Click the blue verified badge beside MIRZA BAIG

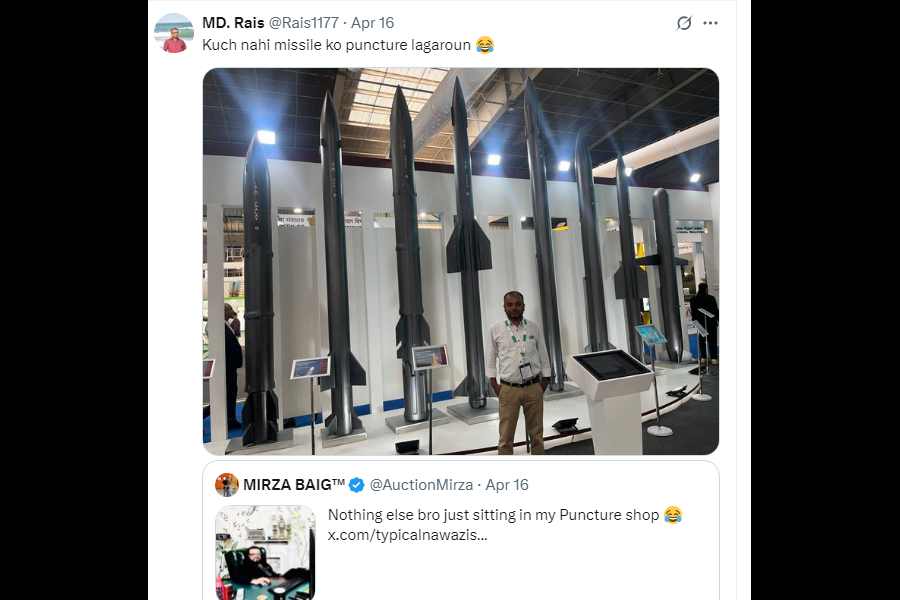[x=356, y=485]
